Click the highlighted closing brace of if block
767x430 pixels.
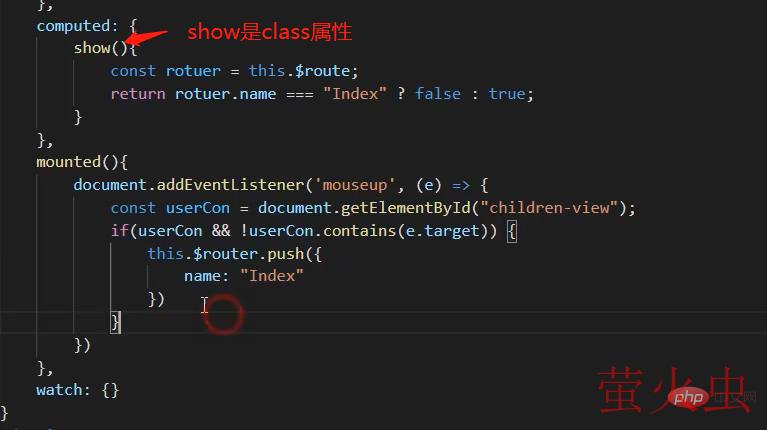pyautogui.click(x=115, y=322)
